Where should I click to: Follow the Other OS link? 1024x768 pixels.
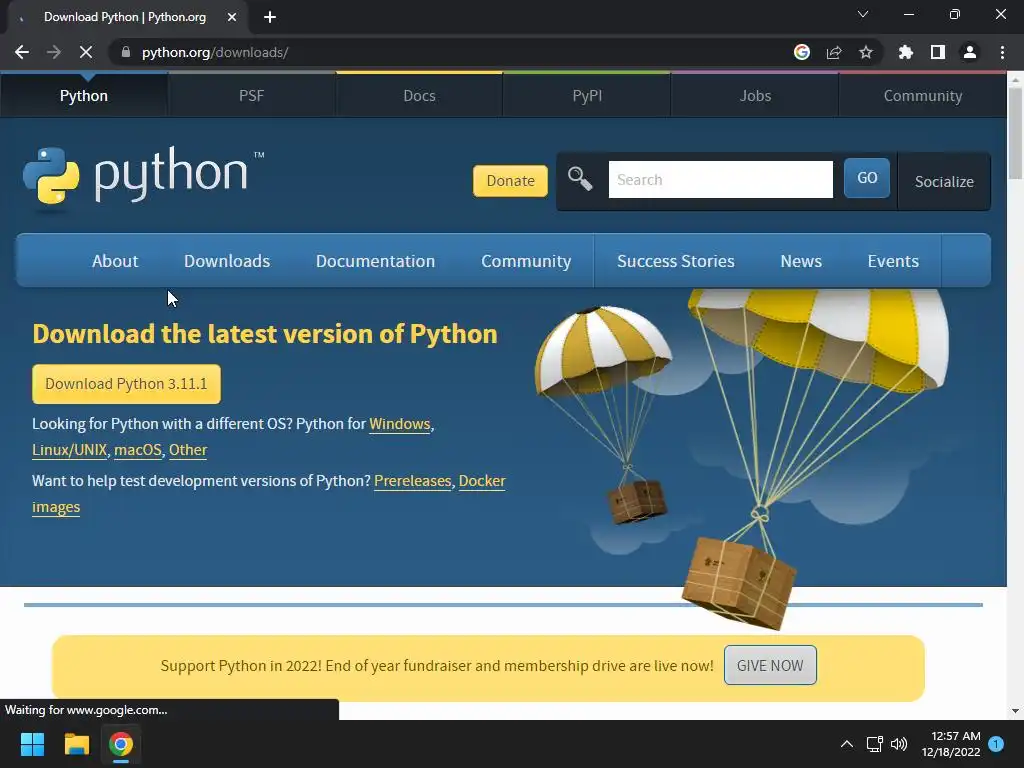[x=188, y=450]
